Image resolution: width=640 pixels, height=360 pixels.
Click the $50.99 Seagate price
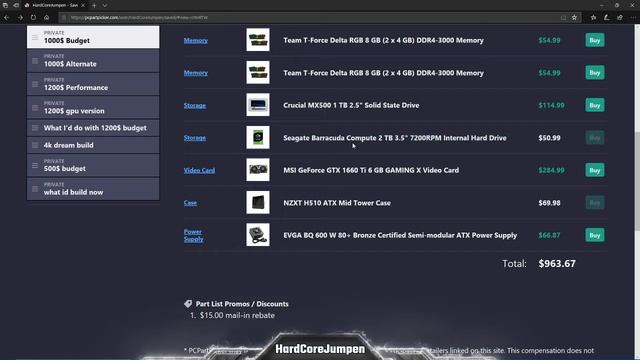point(549,138)
